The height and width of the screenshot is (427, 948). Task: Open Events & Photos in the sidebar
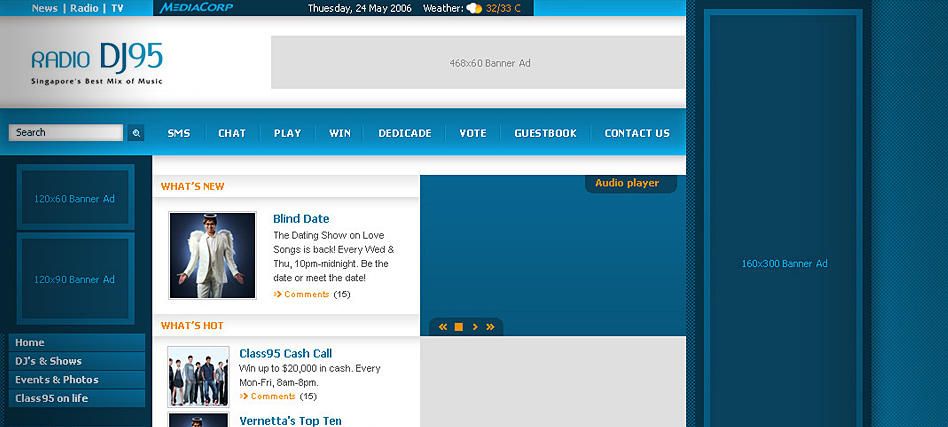pos(77,380)
